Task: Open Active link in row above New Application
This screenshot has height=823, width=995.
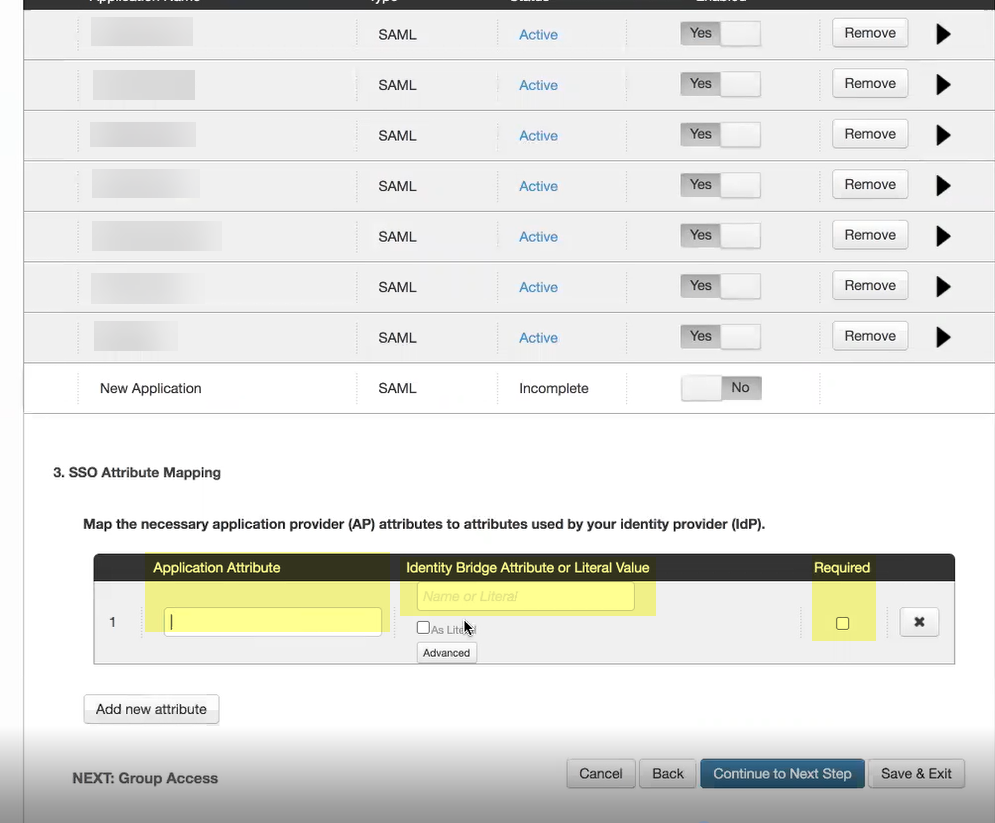Action: [x=538, y=338]
